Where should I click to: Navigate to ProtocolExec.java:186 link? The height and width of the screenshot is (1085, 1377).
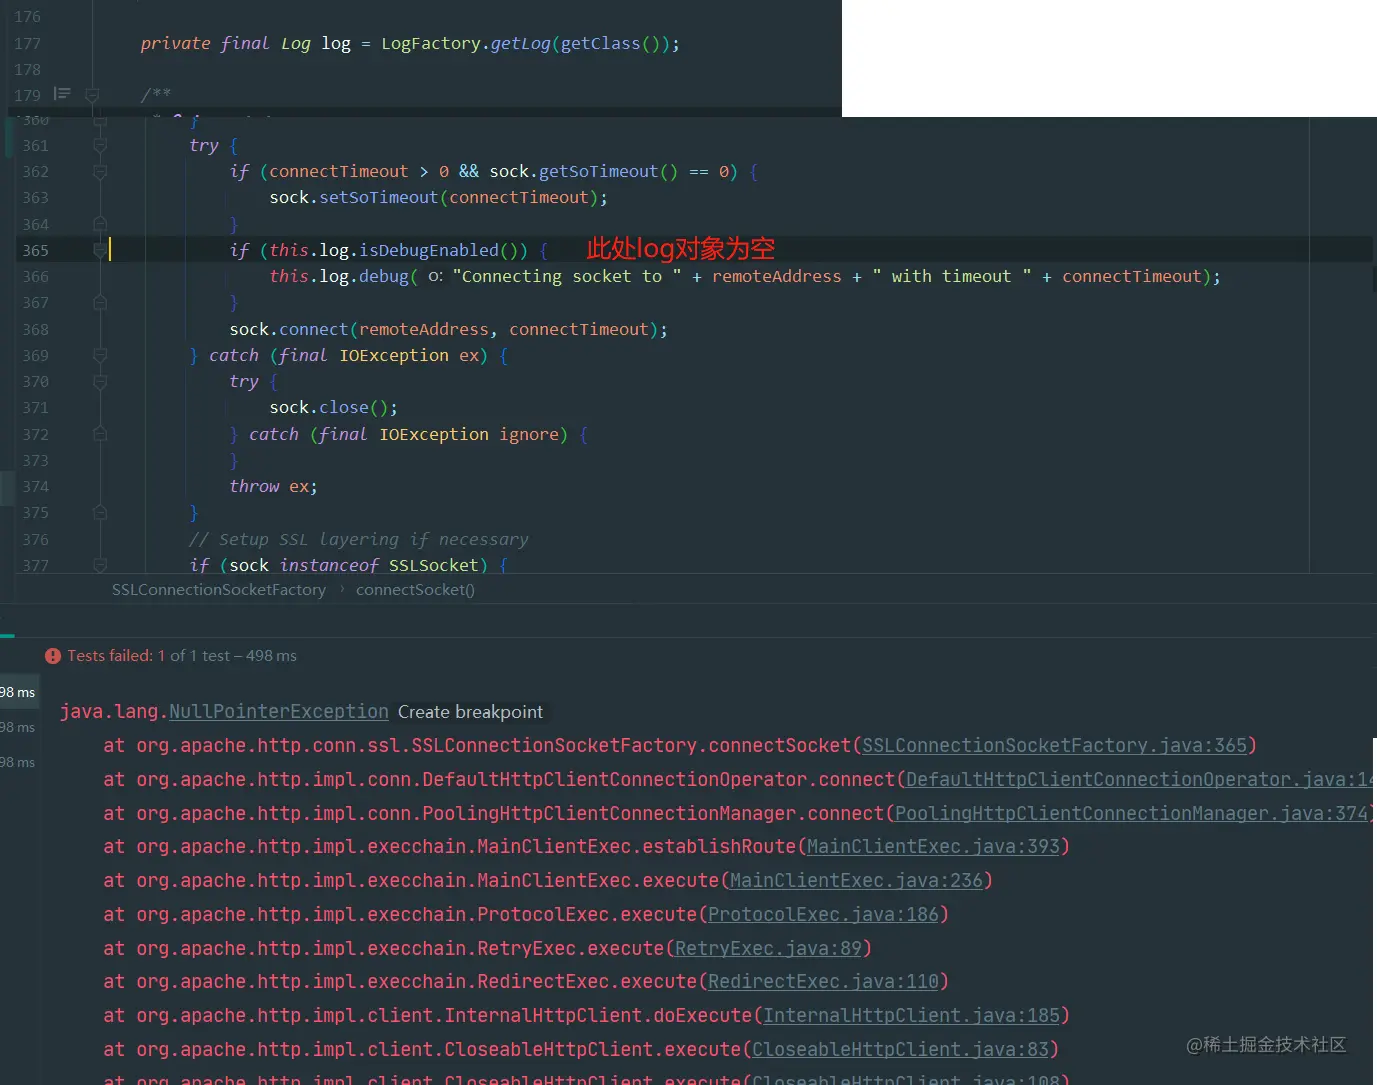[823, 914]
